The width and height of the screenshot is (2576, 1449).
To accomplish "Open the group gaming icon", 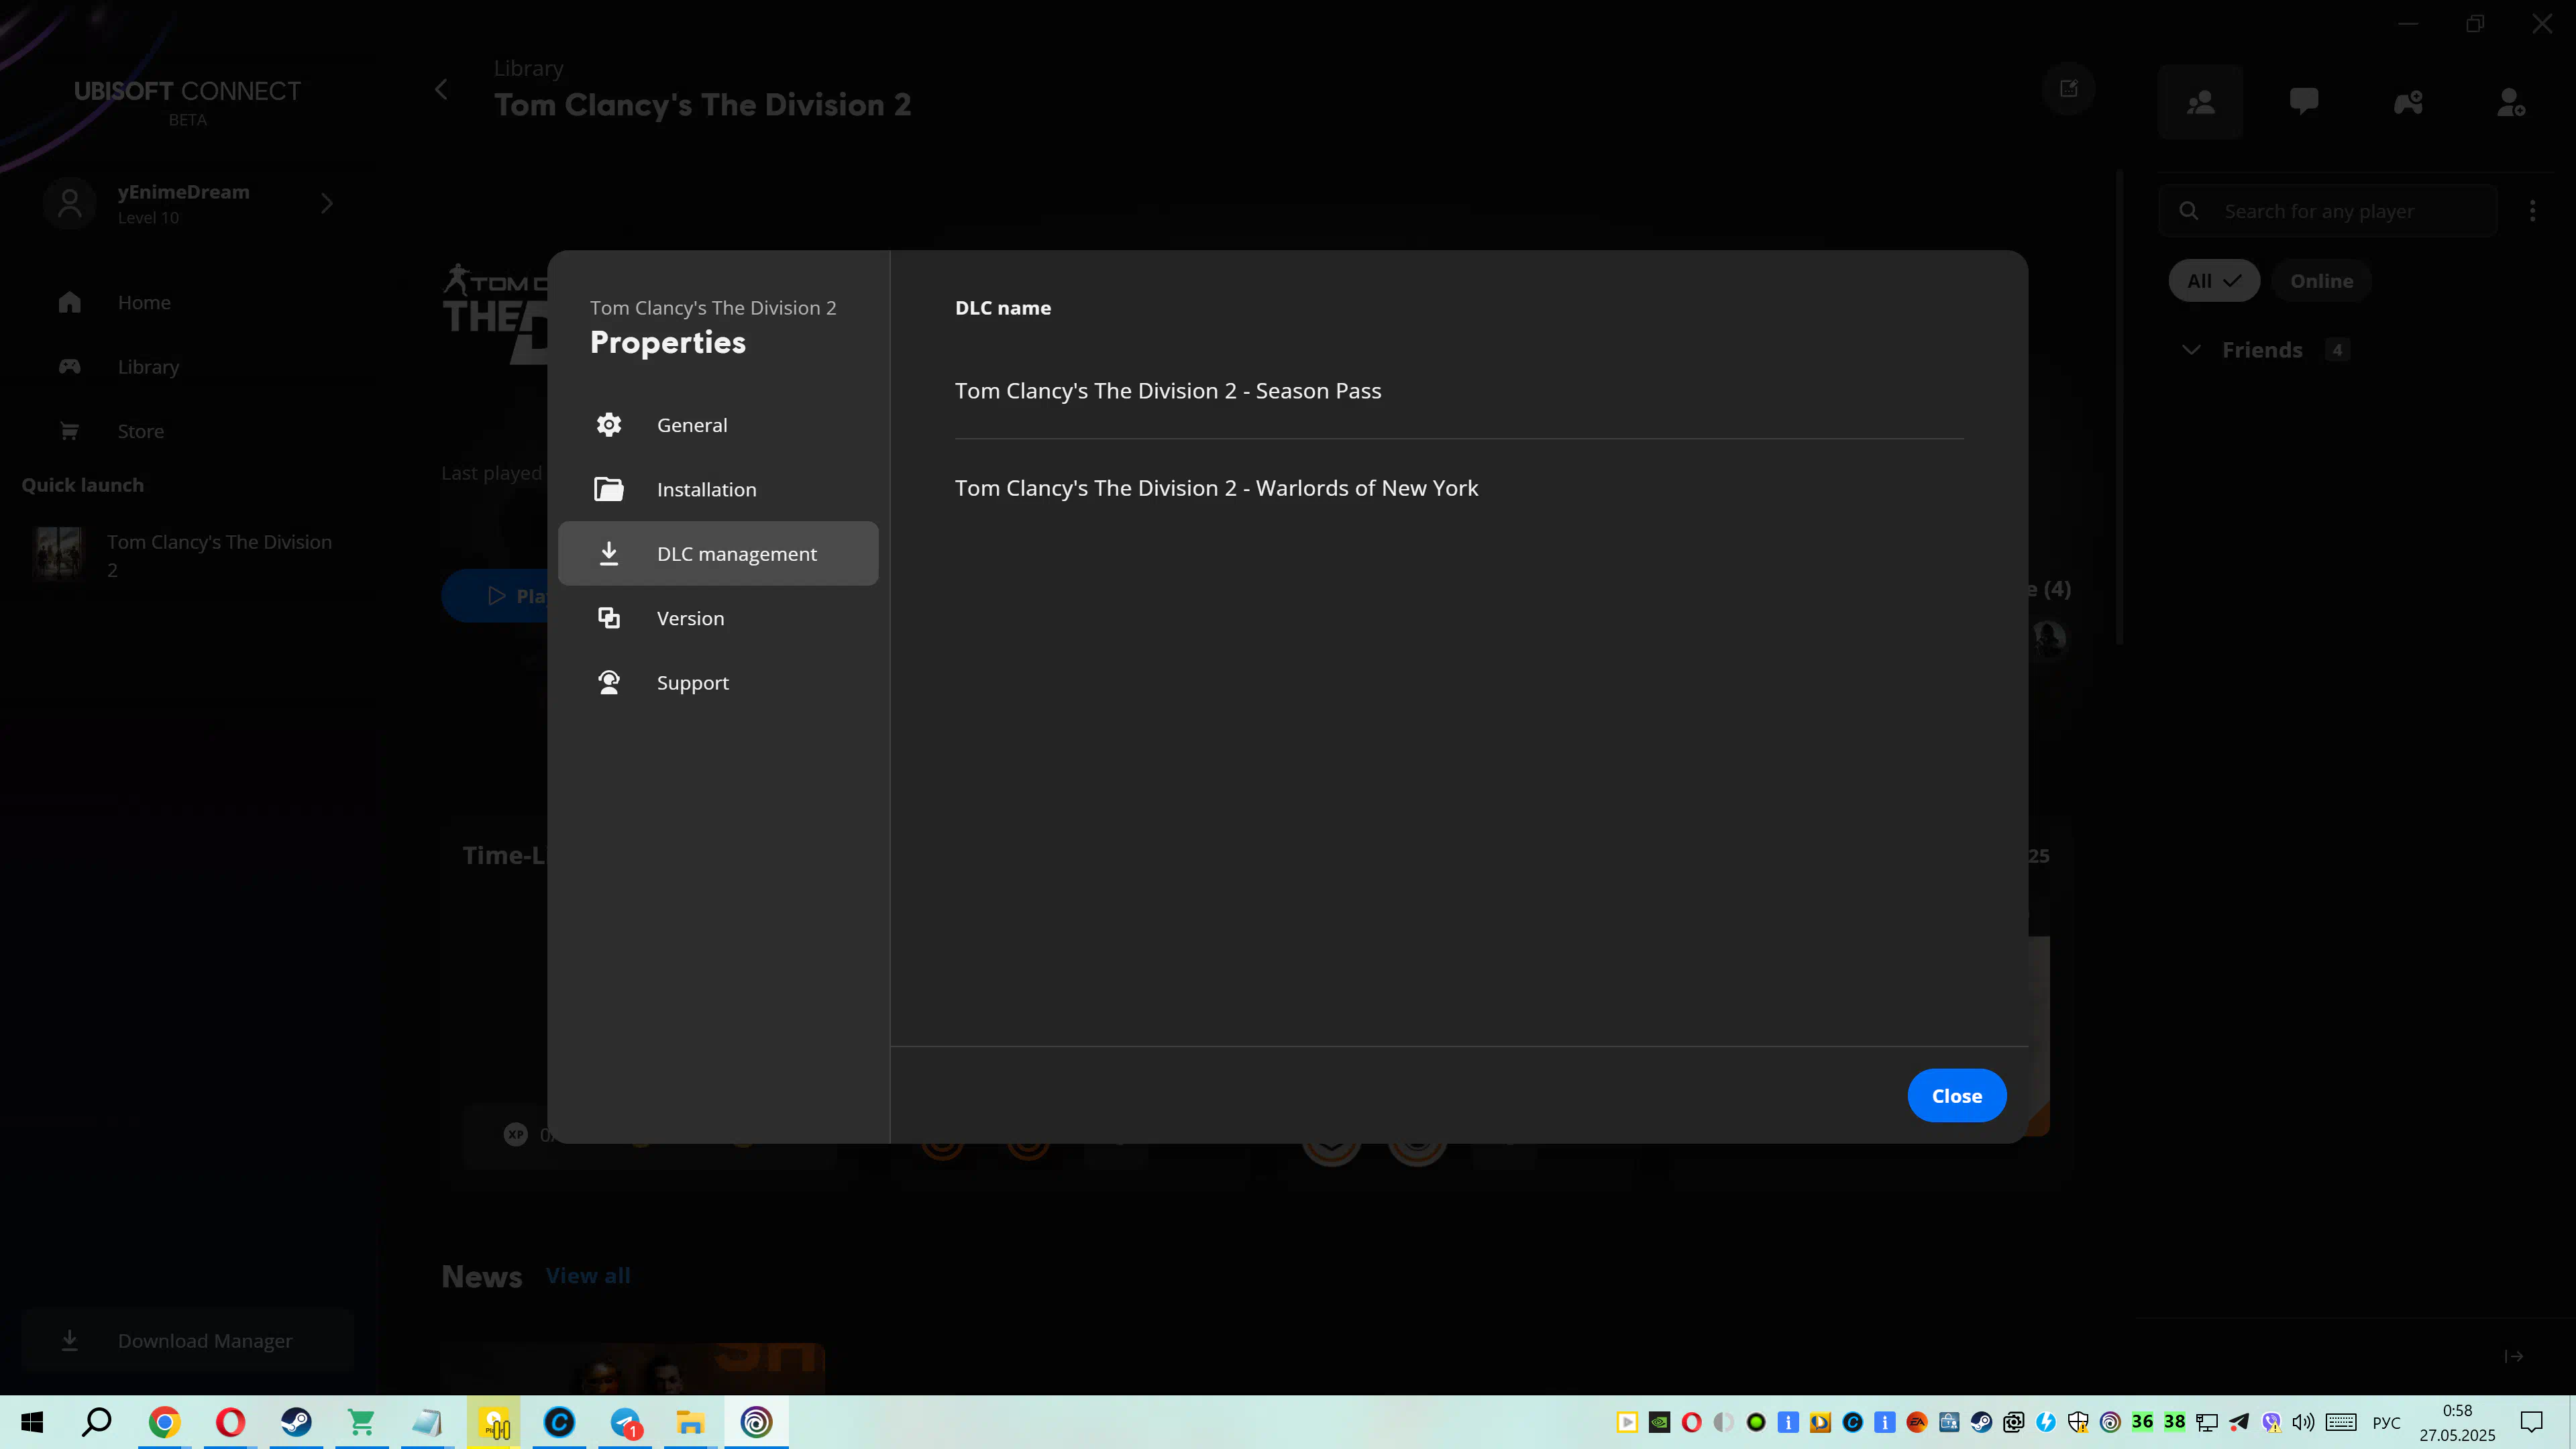I will tap(2408, 102).
